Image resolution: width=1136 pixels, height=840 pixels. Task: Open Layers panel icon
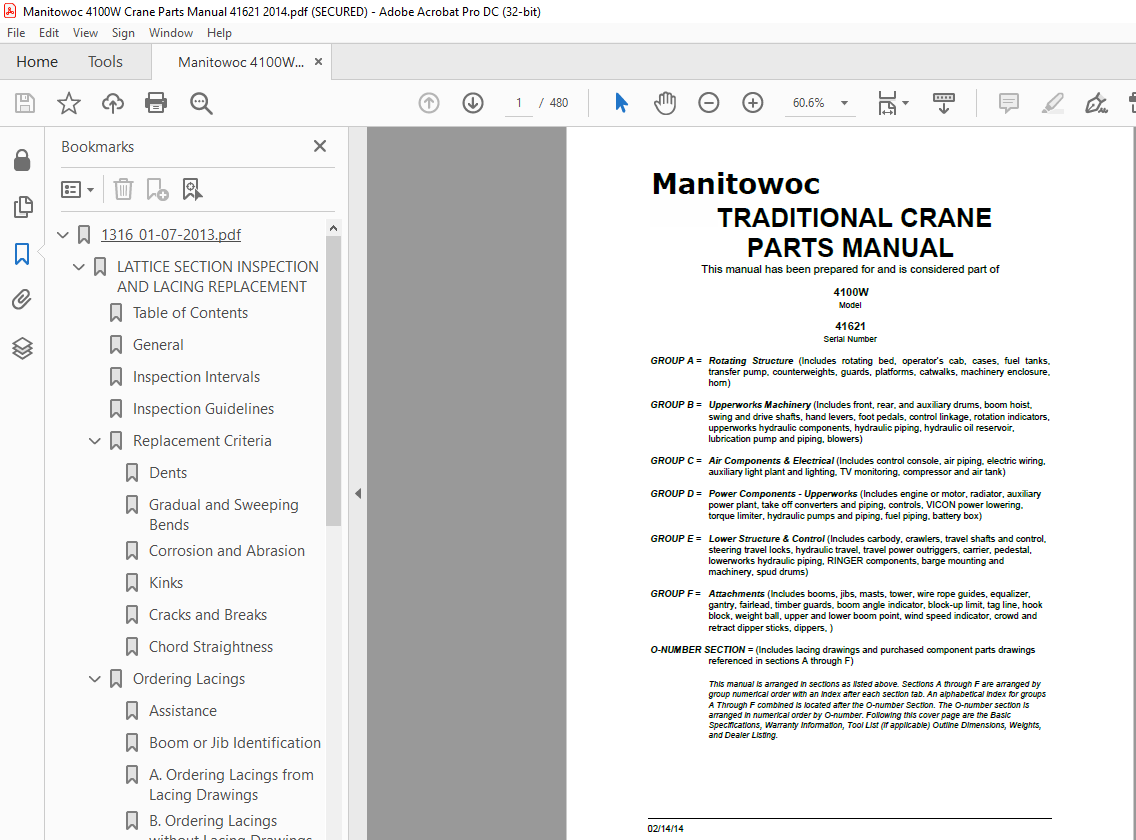coord(22,349)
